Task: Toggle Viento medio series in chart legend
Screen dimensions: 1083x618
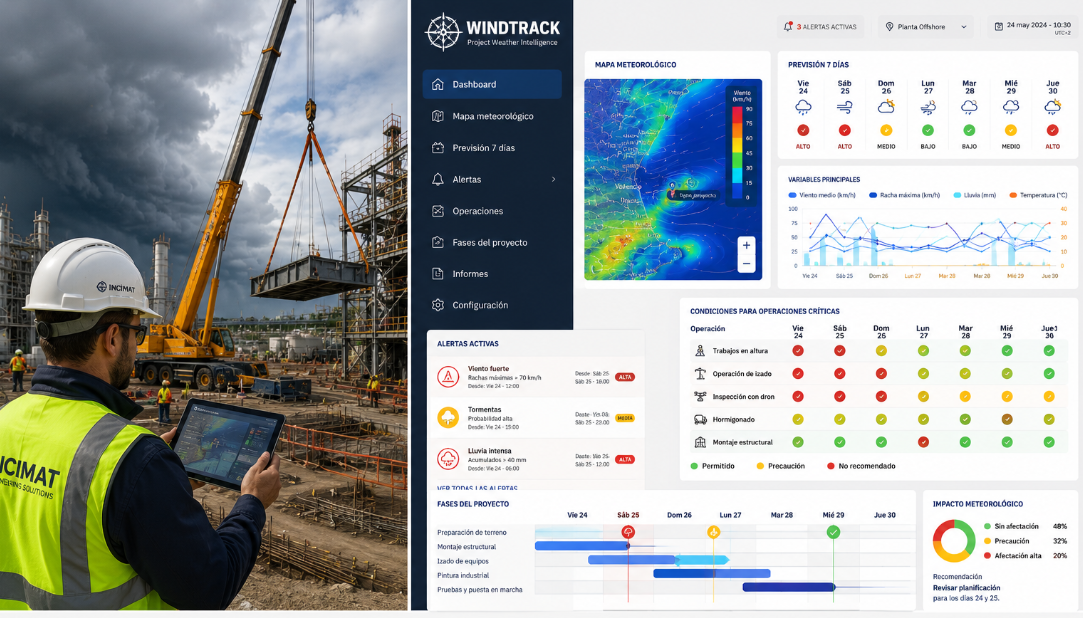Action: [822, 195]
